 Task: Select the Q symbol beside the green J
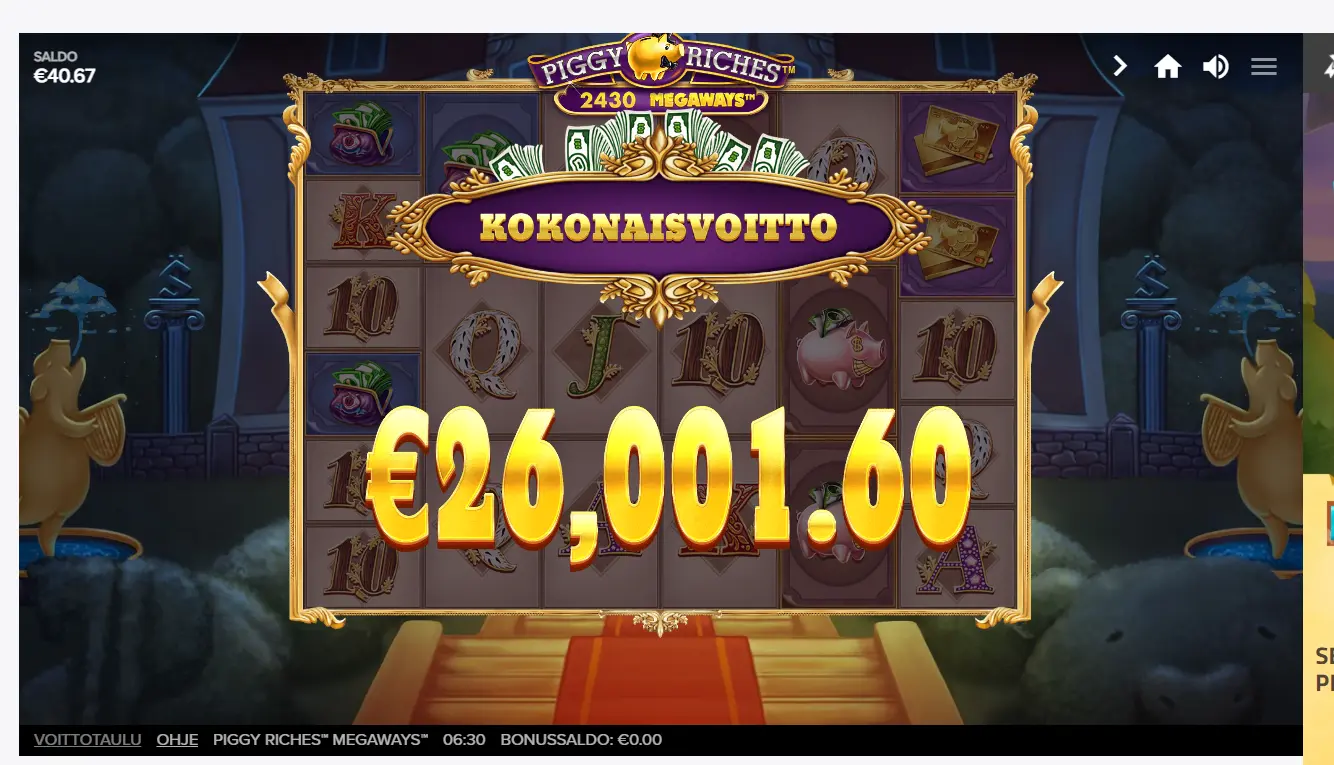(x=481, y=354)
